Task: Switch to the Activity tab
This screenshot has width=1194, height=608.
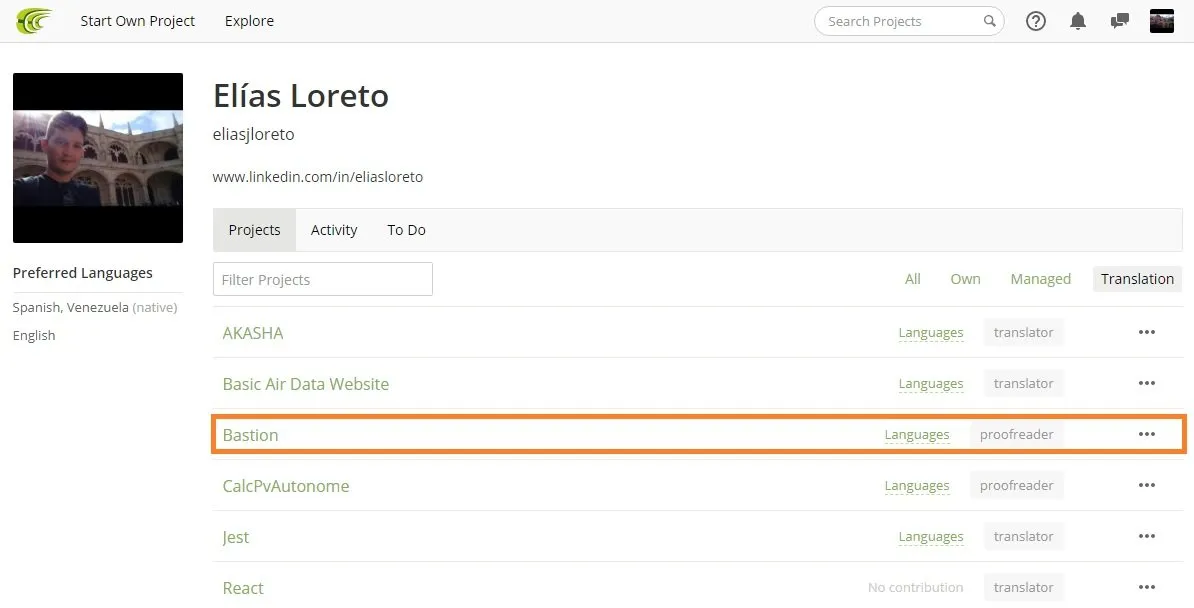Action: coord(334,230)
